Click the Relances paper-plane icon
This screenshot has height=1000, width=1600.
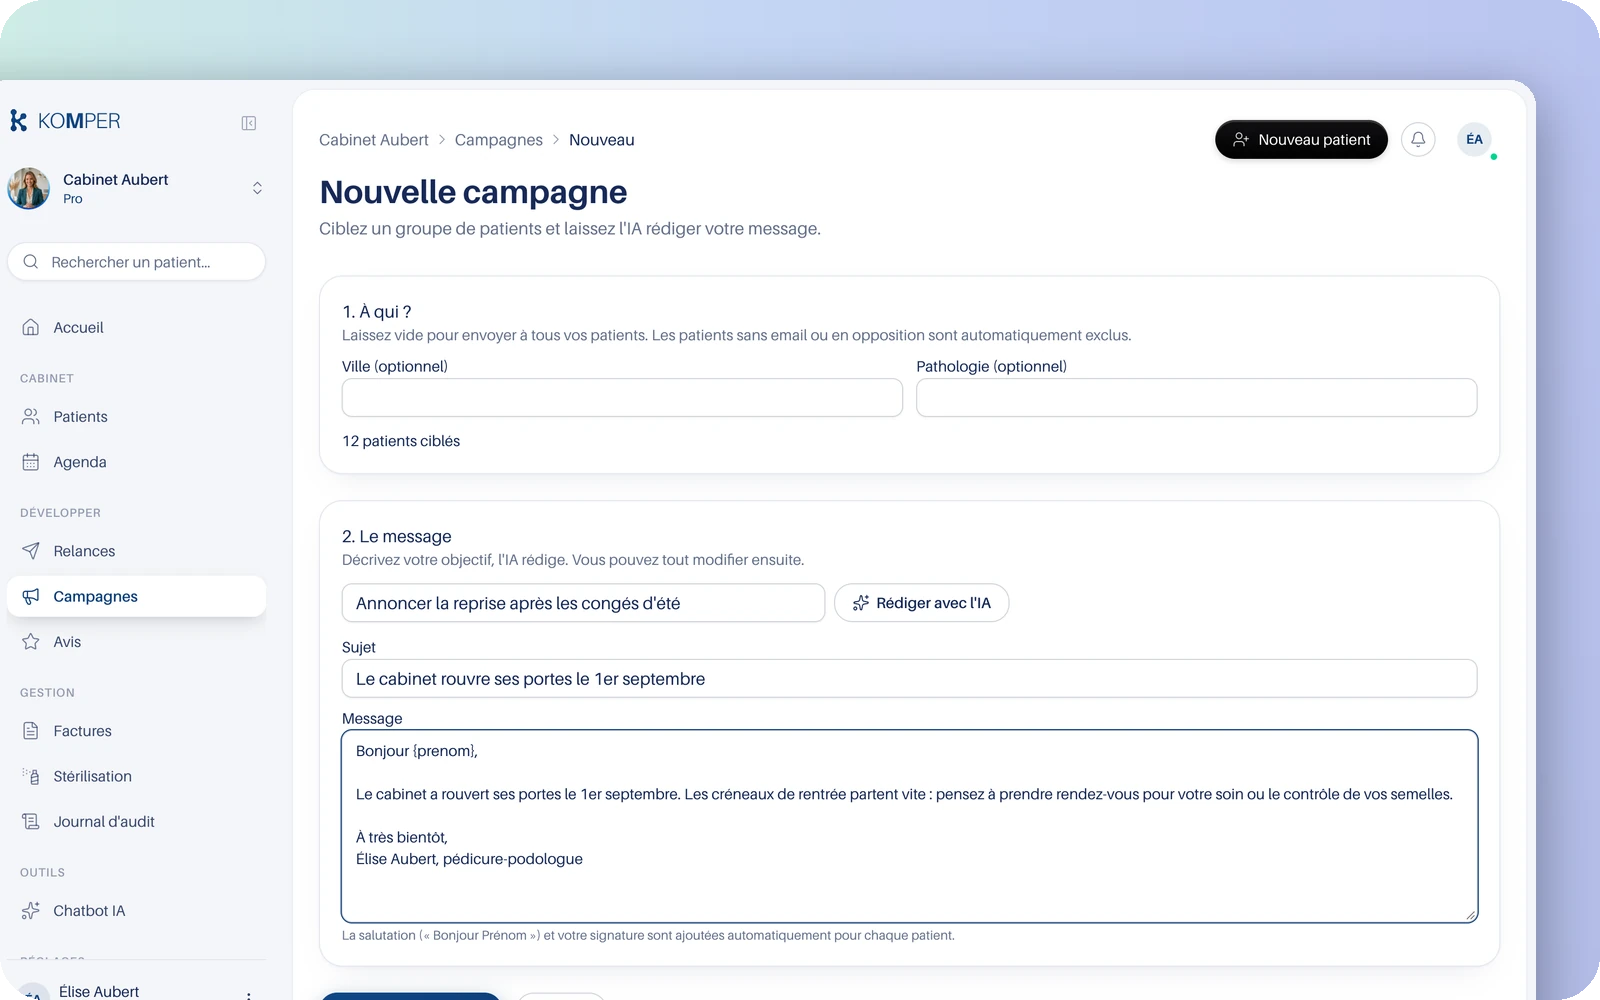tap(31, 551)
